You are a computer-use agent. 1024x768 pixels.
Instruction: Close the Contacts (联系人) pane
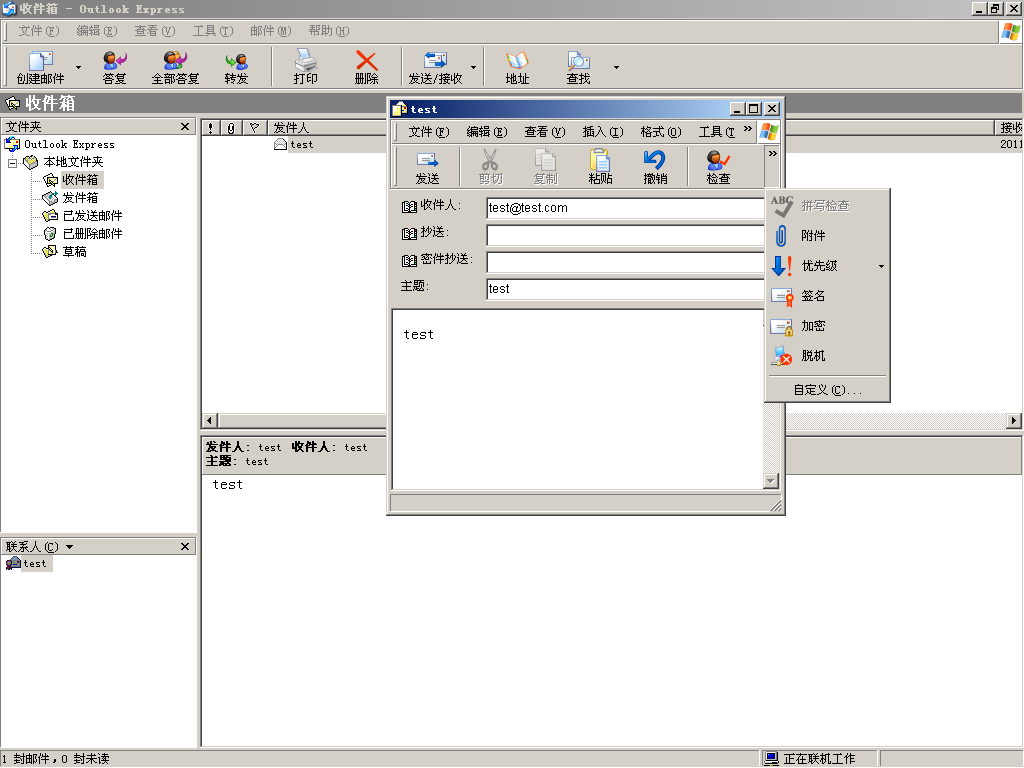pos(185,547)
